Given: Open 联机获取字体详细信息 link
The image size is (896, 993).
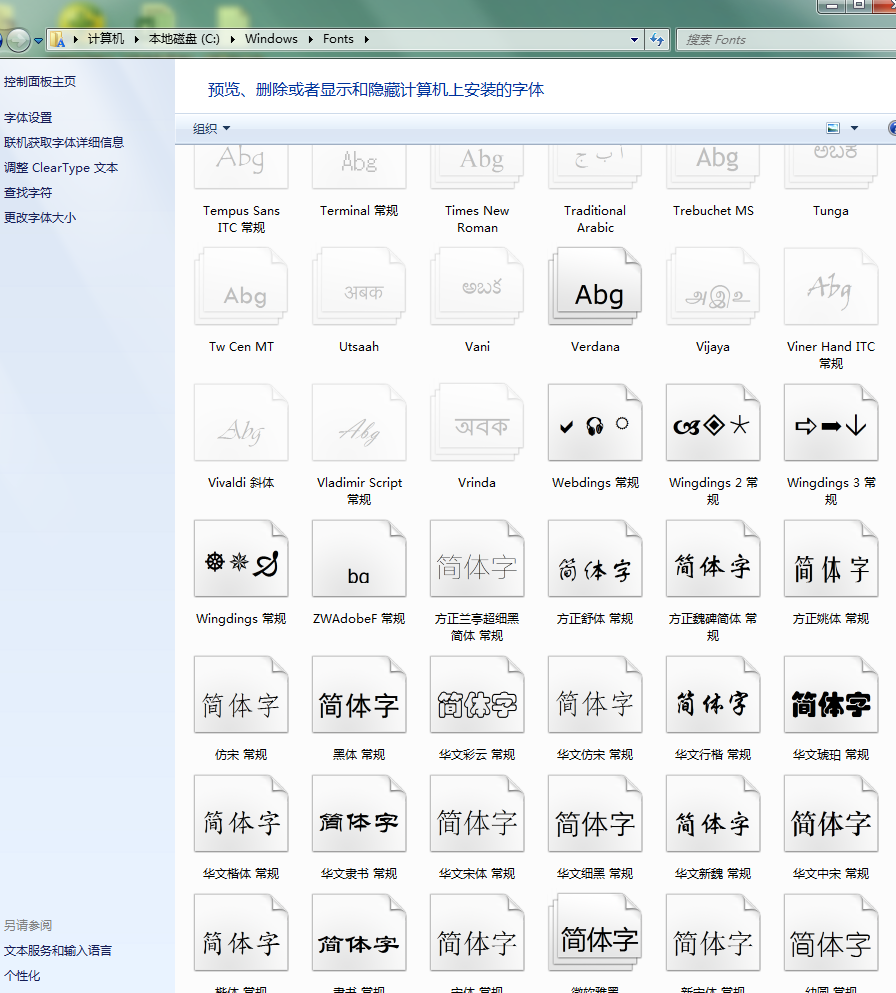Looking at the screenshot, I should click(x=64, y=142).
